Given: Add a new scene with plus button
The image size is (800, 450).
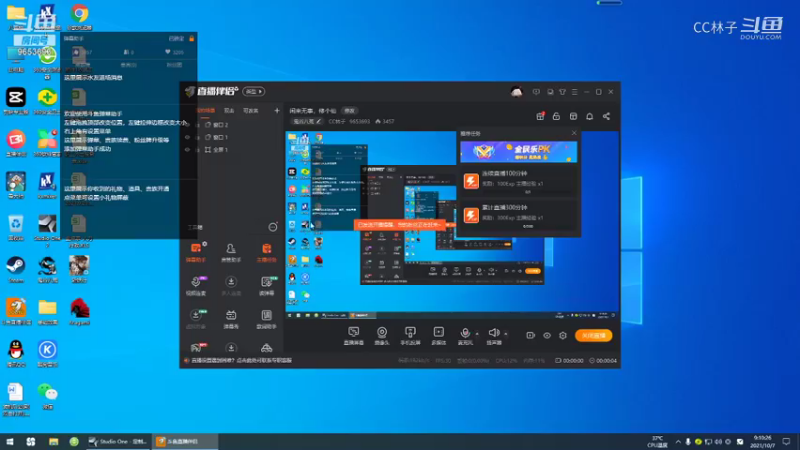Looking at the screenshot, I should [x=277, y=110].
